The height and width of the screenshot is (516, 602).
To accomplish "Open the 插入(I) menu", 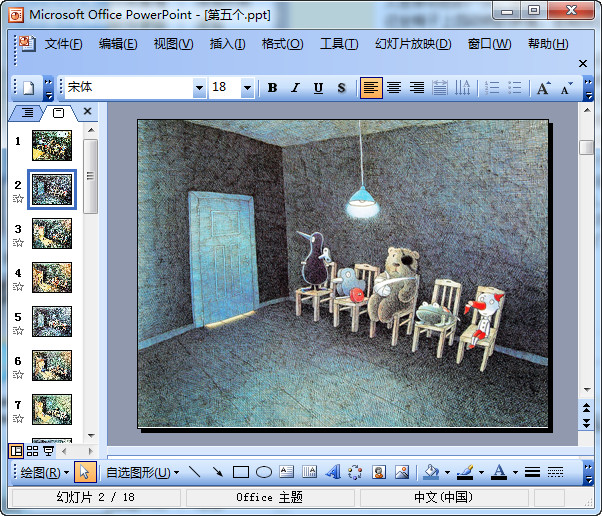I will point(227,44).
